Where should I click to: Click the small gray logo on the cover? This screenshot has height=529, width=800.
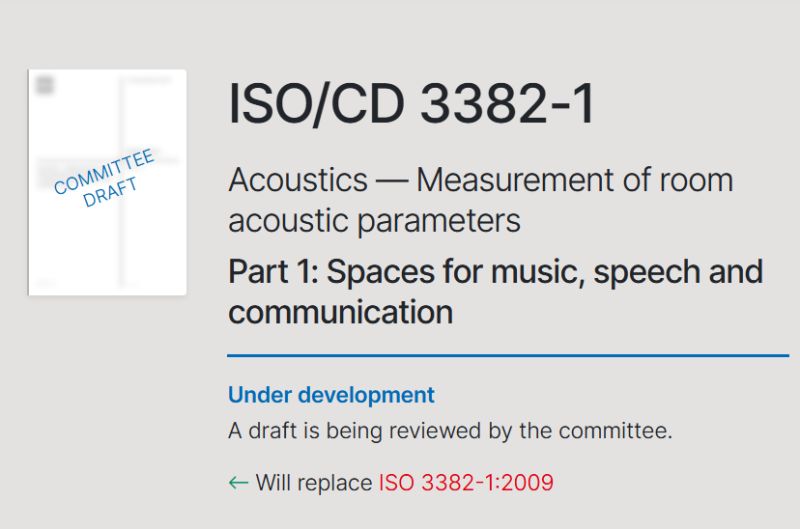pos(44,85)
